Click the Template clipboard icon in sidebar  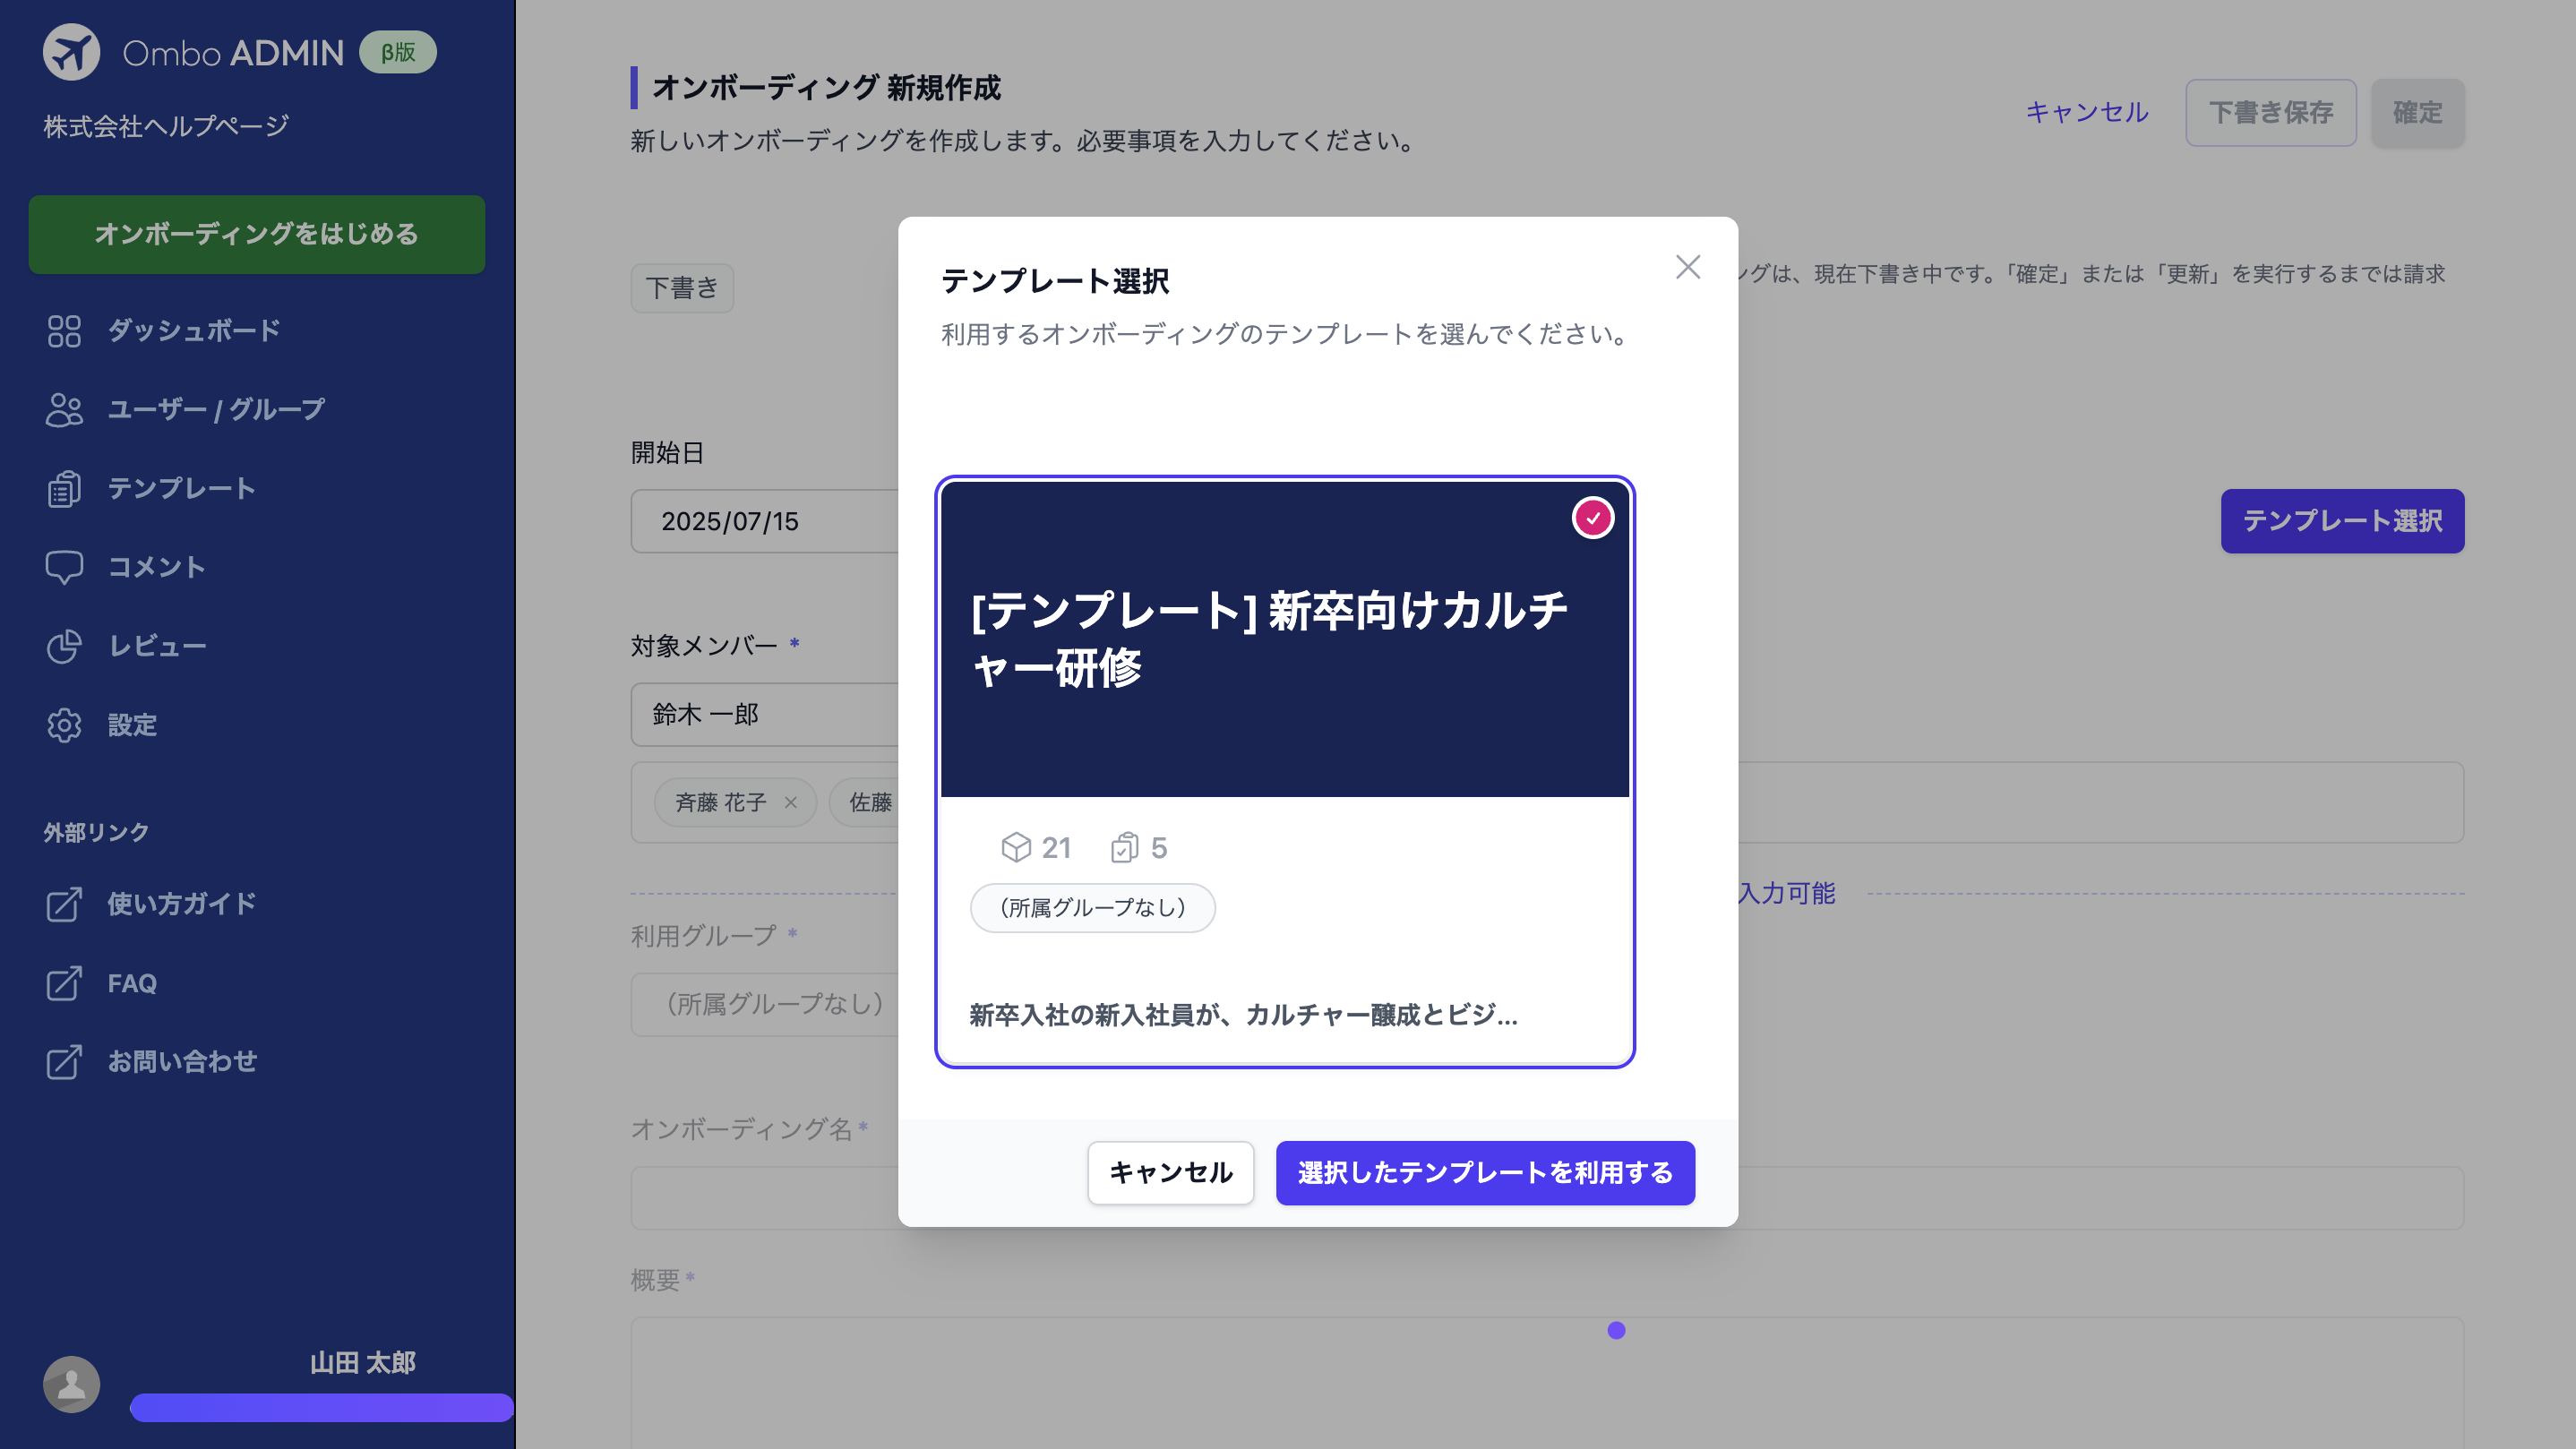(x=64, y=489)
